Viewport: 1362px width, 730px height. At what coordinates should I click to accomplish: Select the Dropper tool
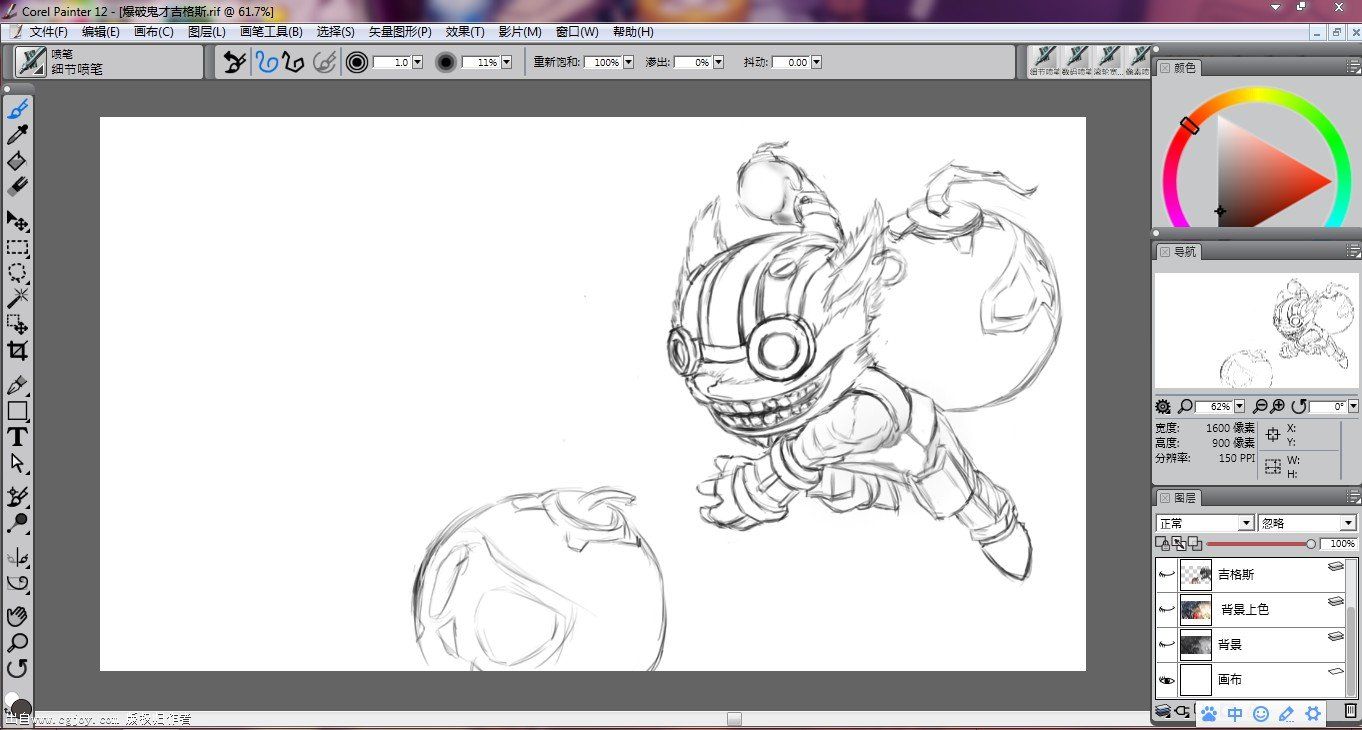17,135
